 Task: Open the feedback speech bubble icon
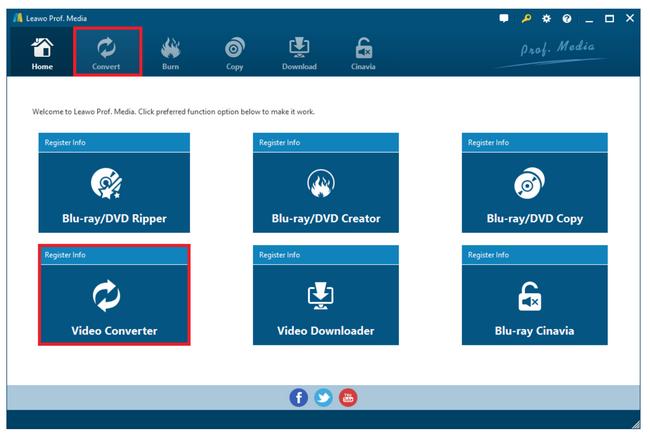pos(503,18)
